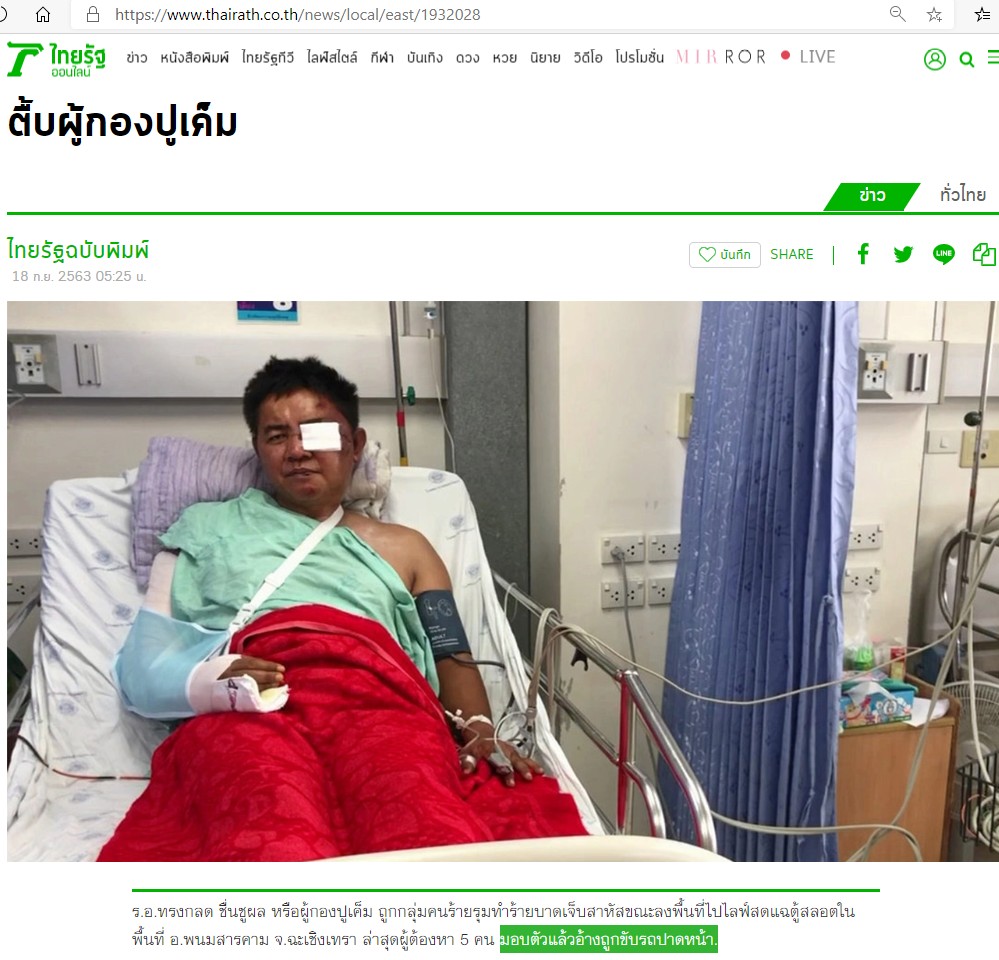The height and width of the screenshot is (960, 999).
Task: Share article on Facebook
Action: [863, 254]
